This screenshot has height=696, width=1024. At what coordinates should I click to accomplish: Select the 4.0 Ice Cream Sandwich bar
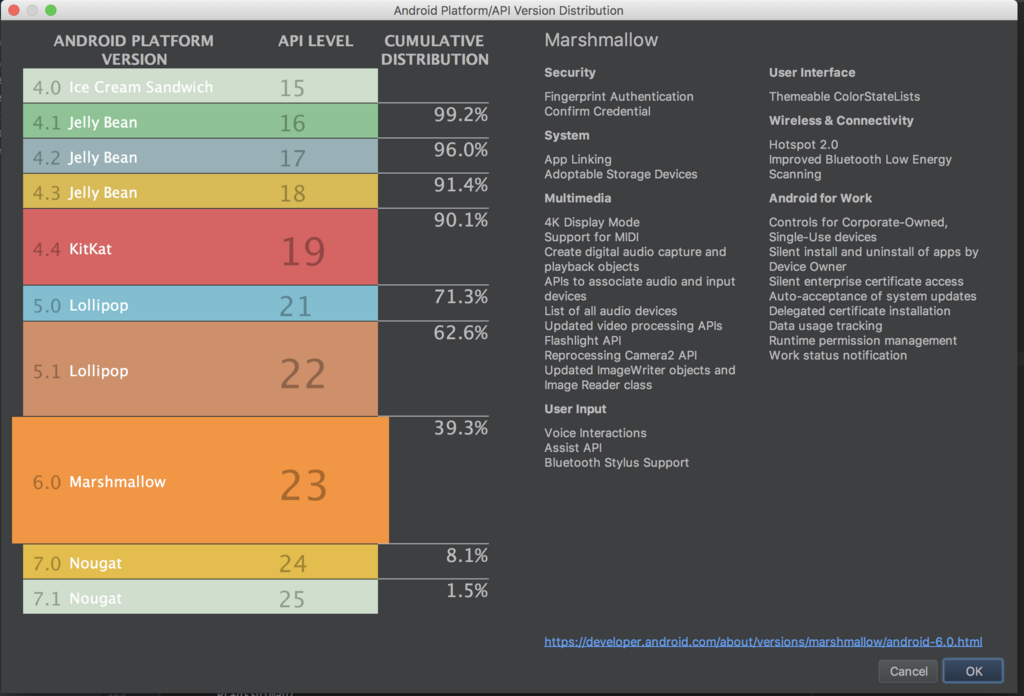click(200, 86)
